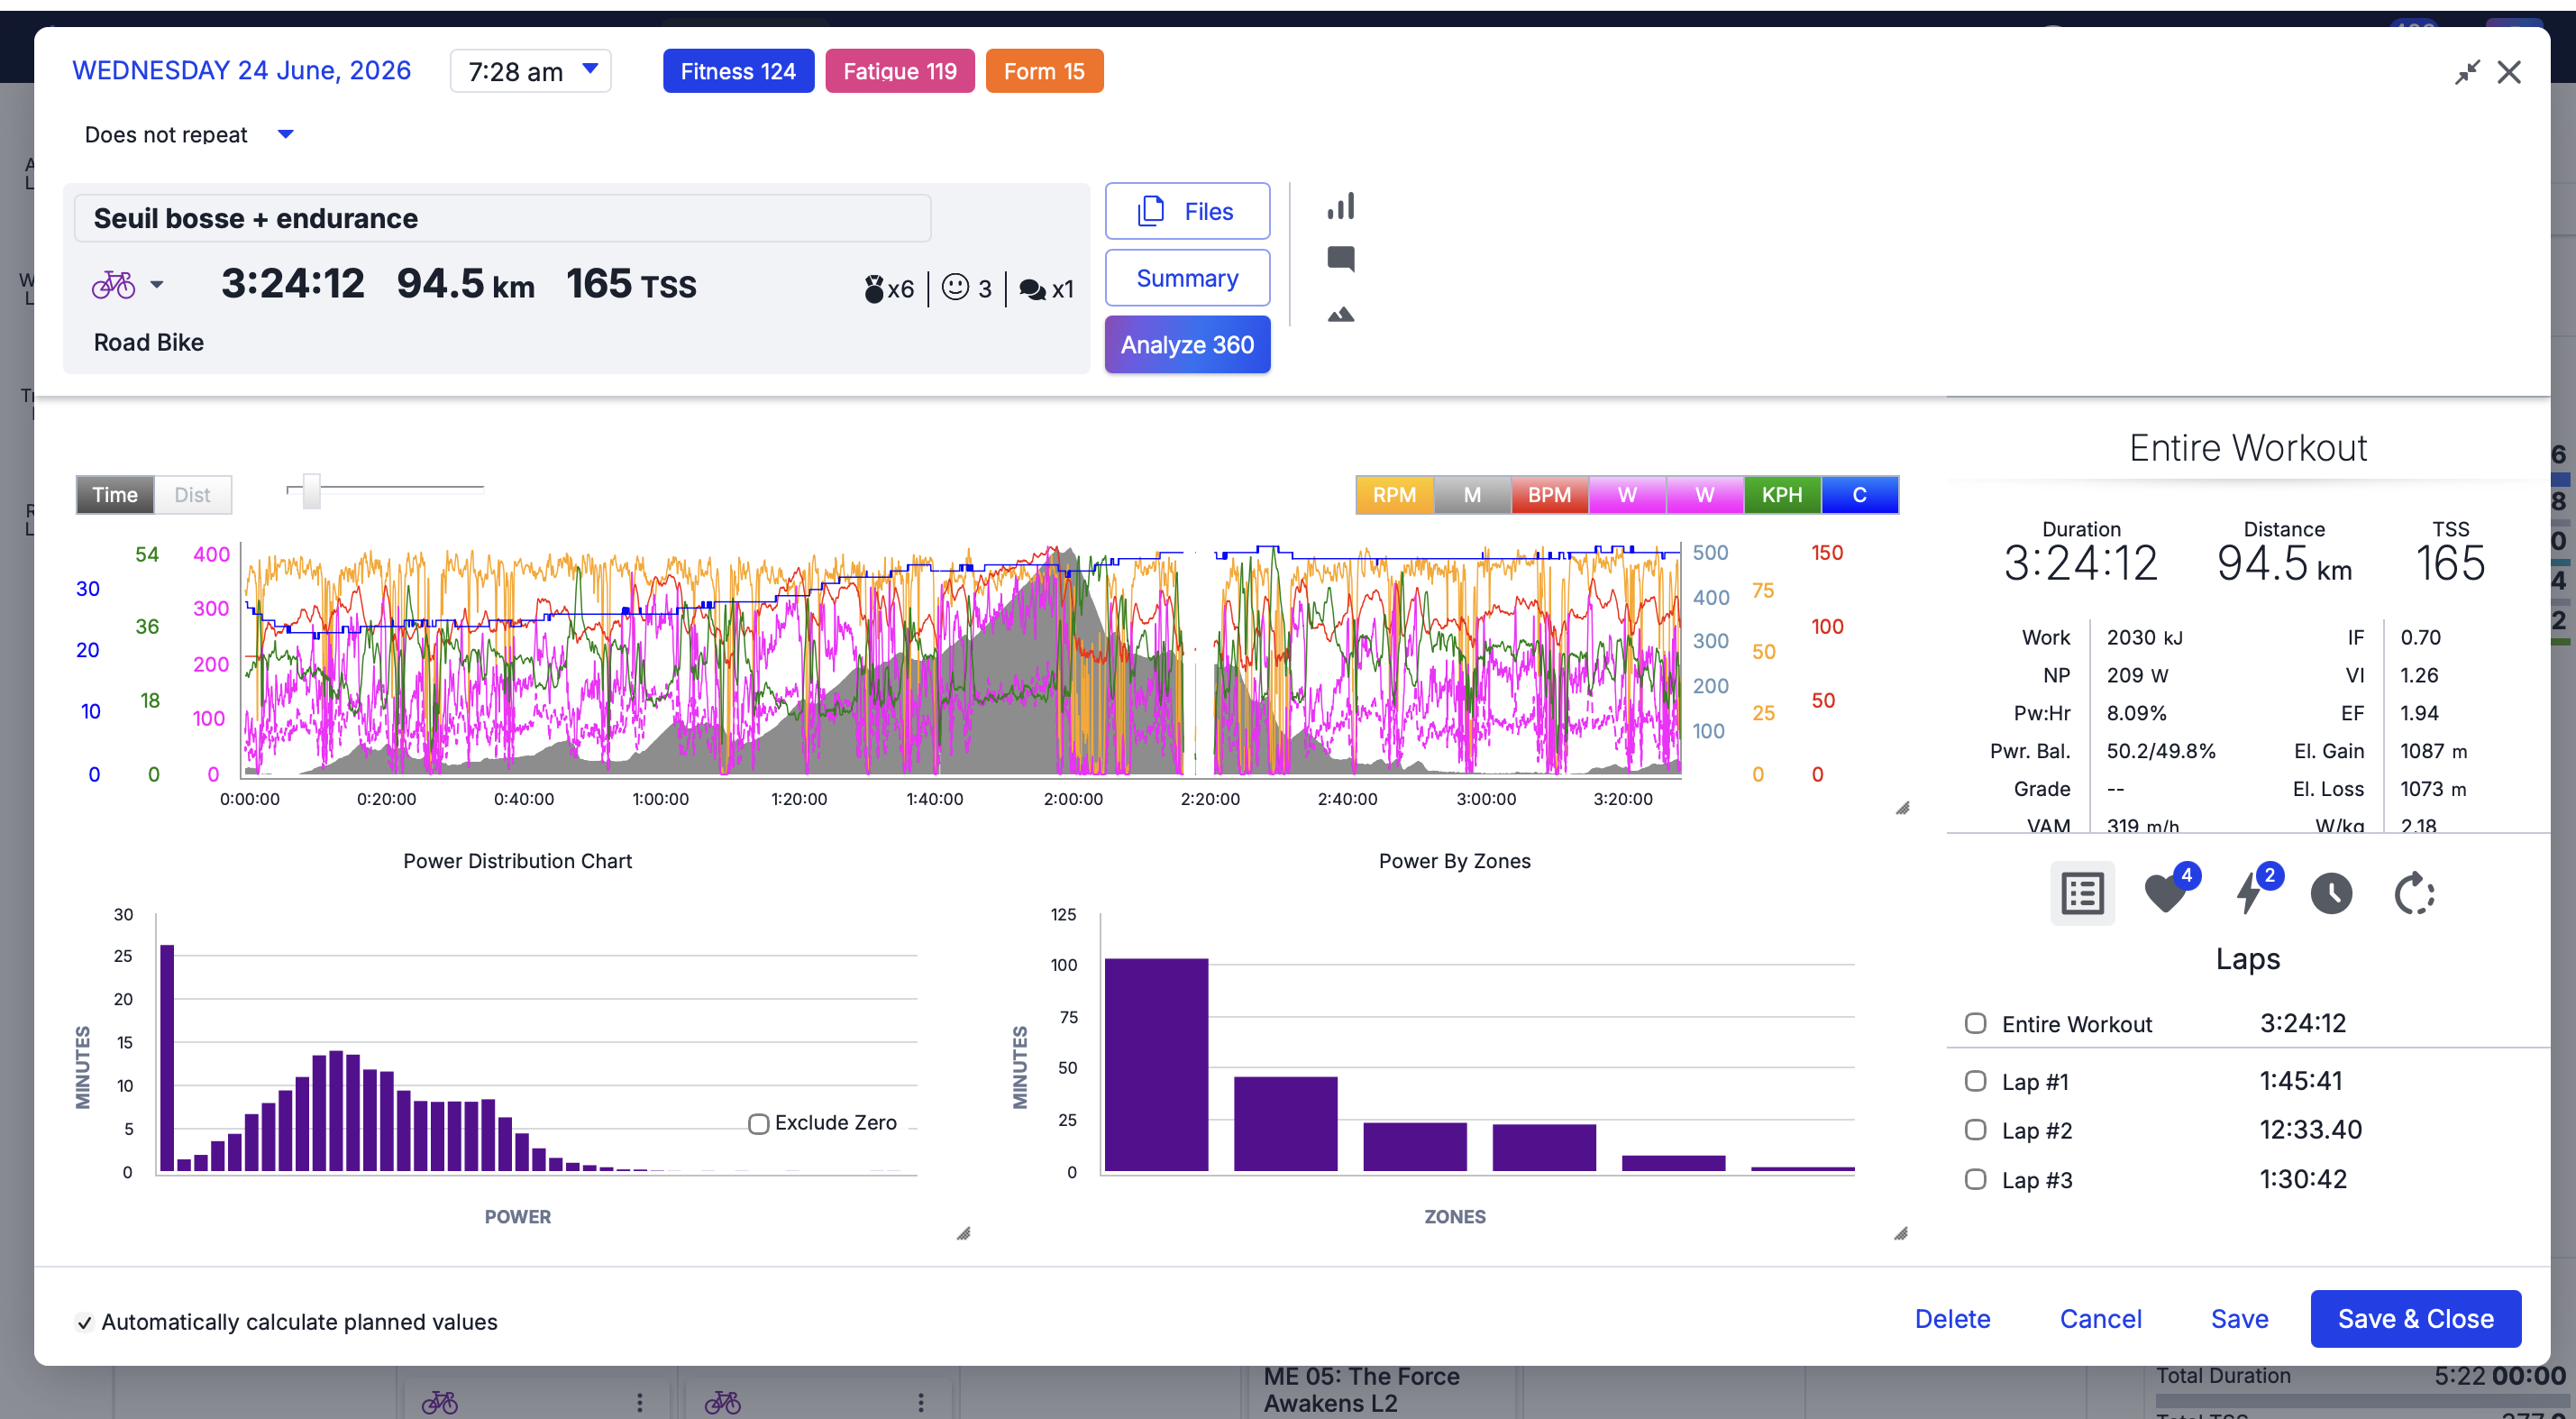The image size is (2576, 1419).
Task: Click resize handle of Power Distribution Chart
Action: point(963,1233)
